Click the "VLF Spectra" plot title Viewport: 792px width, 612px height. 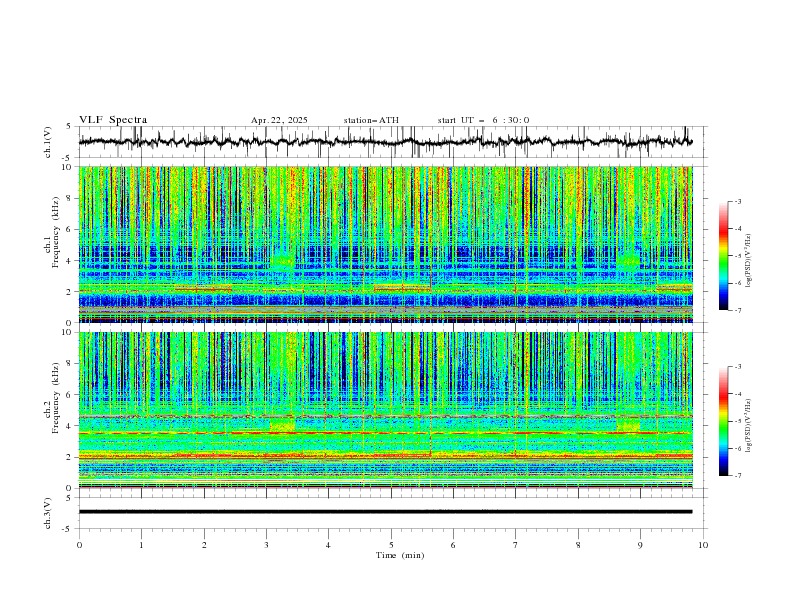(x=113, y=120)
